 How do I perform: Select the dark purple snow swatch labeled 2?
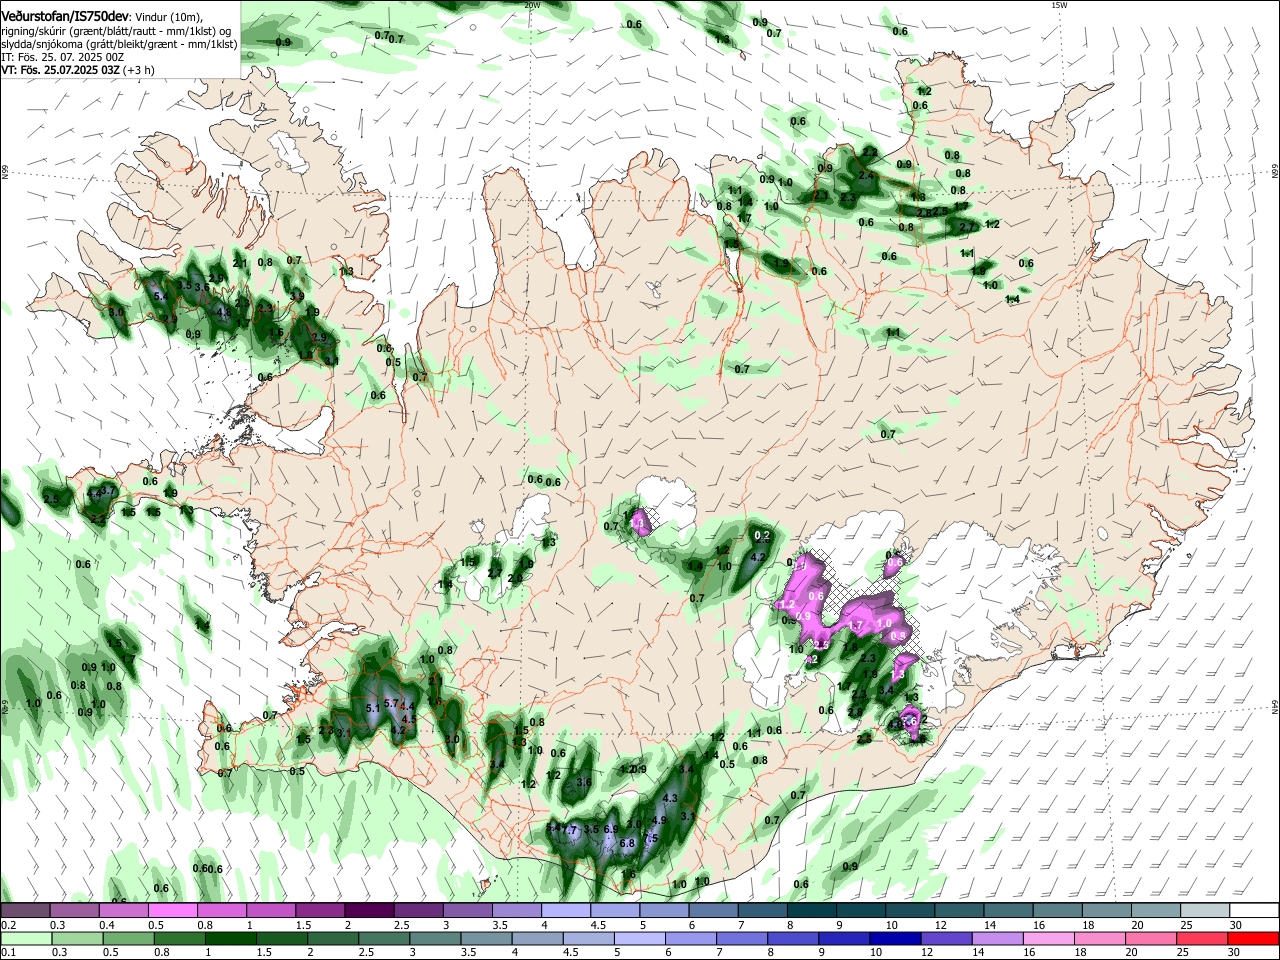tap(368, 910)
